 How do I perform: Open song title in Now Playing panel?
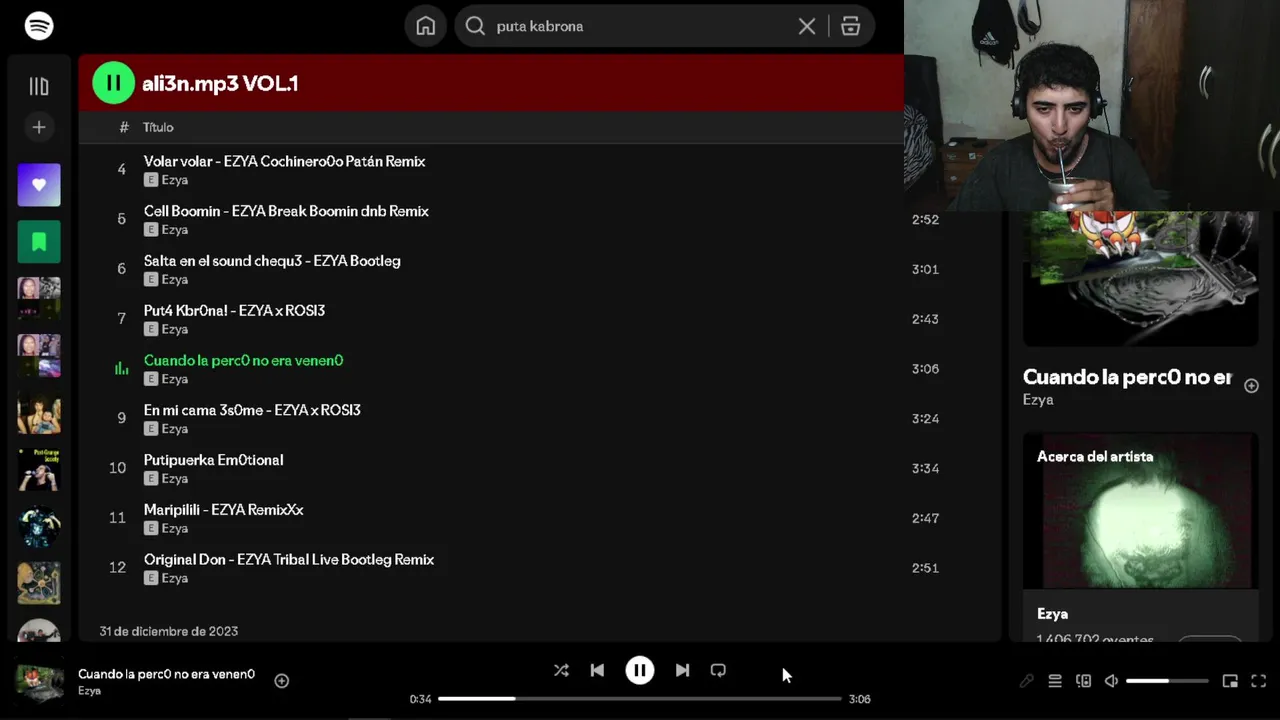point(1127,377)
